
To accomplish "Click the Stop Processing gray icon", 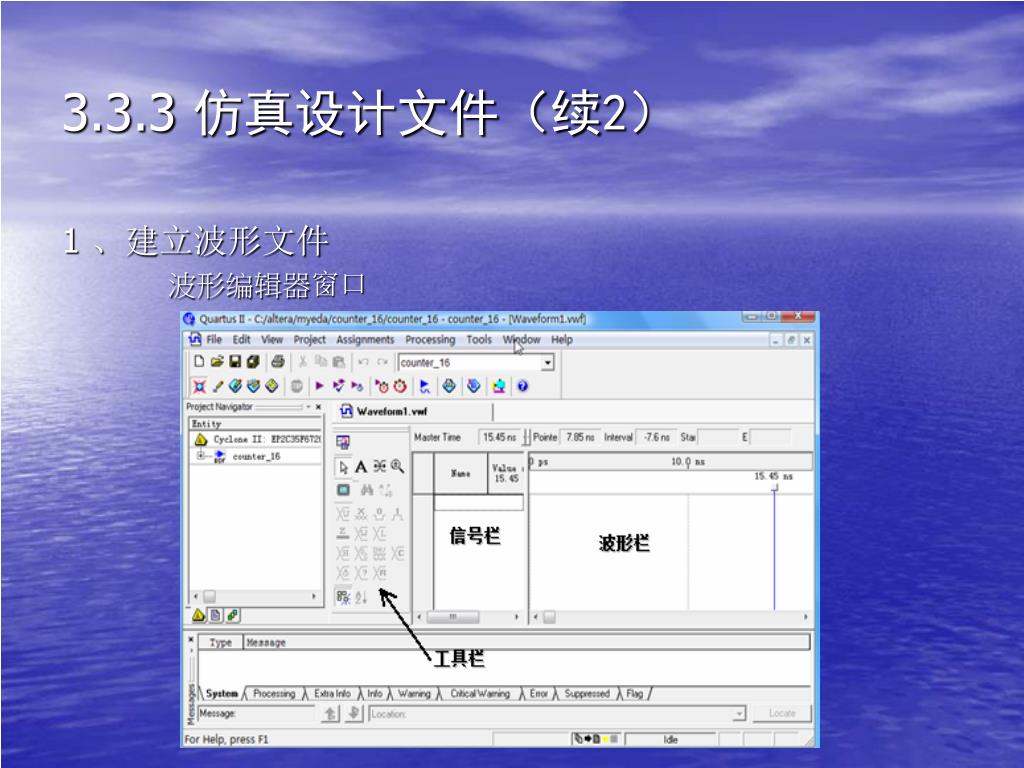I will [296, 386].
